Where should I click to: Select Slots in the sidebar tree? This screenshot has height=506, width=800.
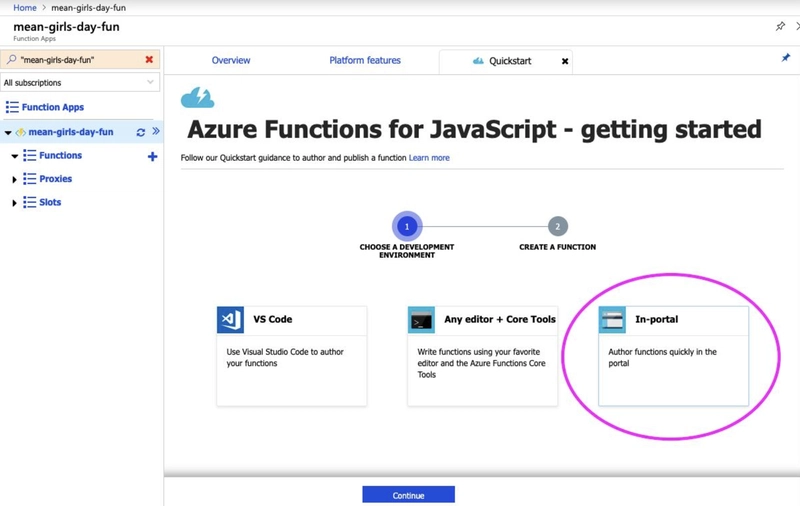(x=50, y=202)
